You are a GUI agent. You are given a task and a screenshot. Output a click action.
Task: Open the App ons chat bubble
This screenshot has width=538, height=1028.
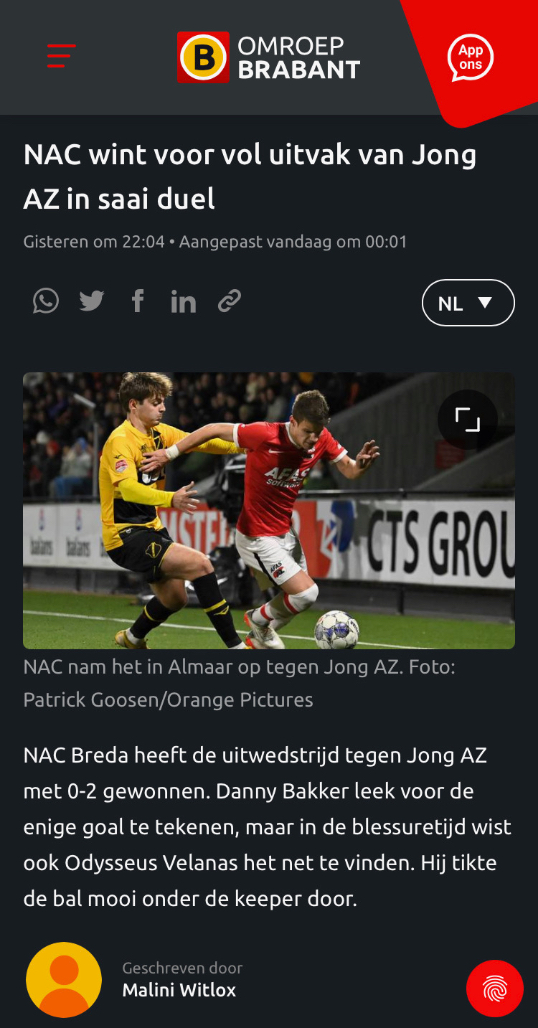tap(471, 58)
